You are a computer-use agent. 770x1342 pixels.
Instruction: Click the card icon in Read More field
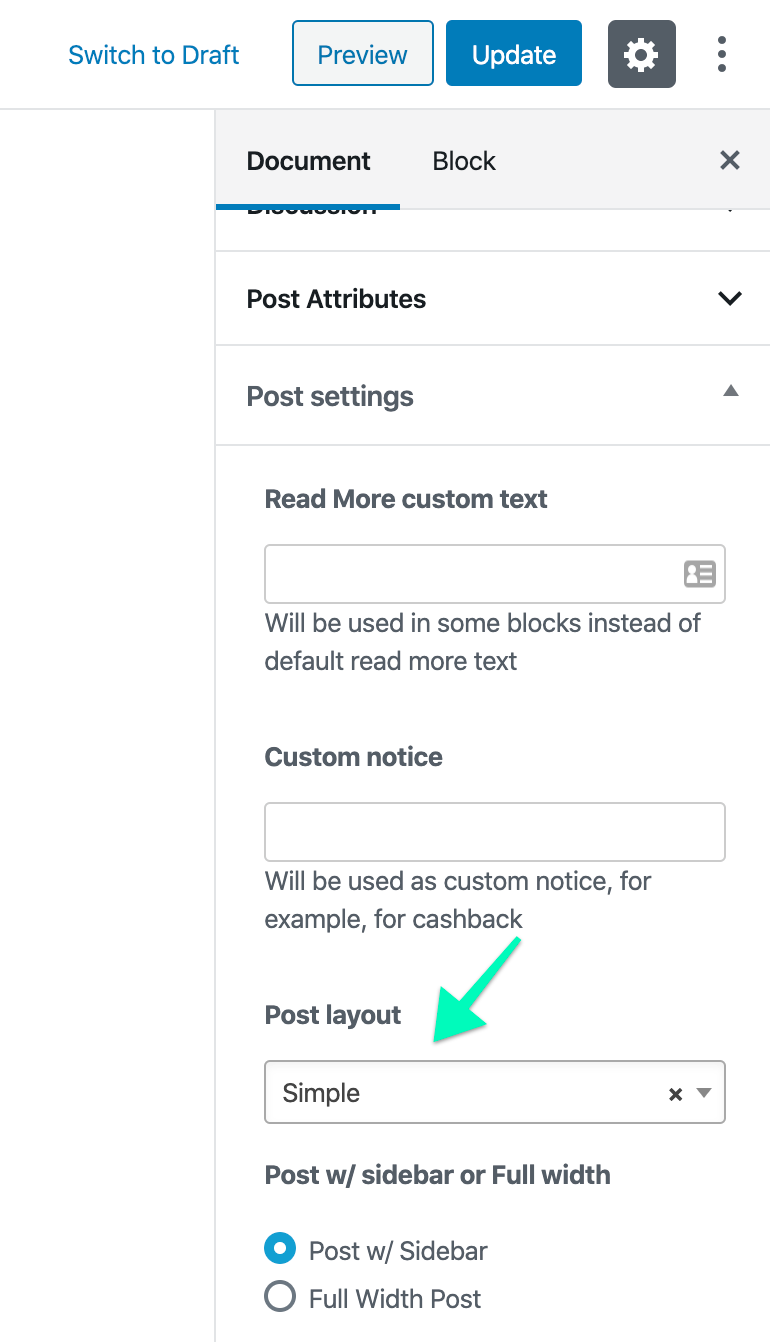pyautogui.click(x=699, y=573)
